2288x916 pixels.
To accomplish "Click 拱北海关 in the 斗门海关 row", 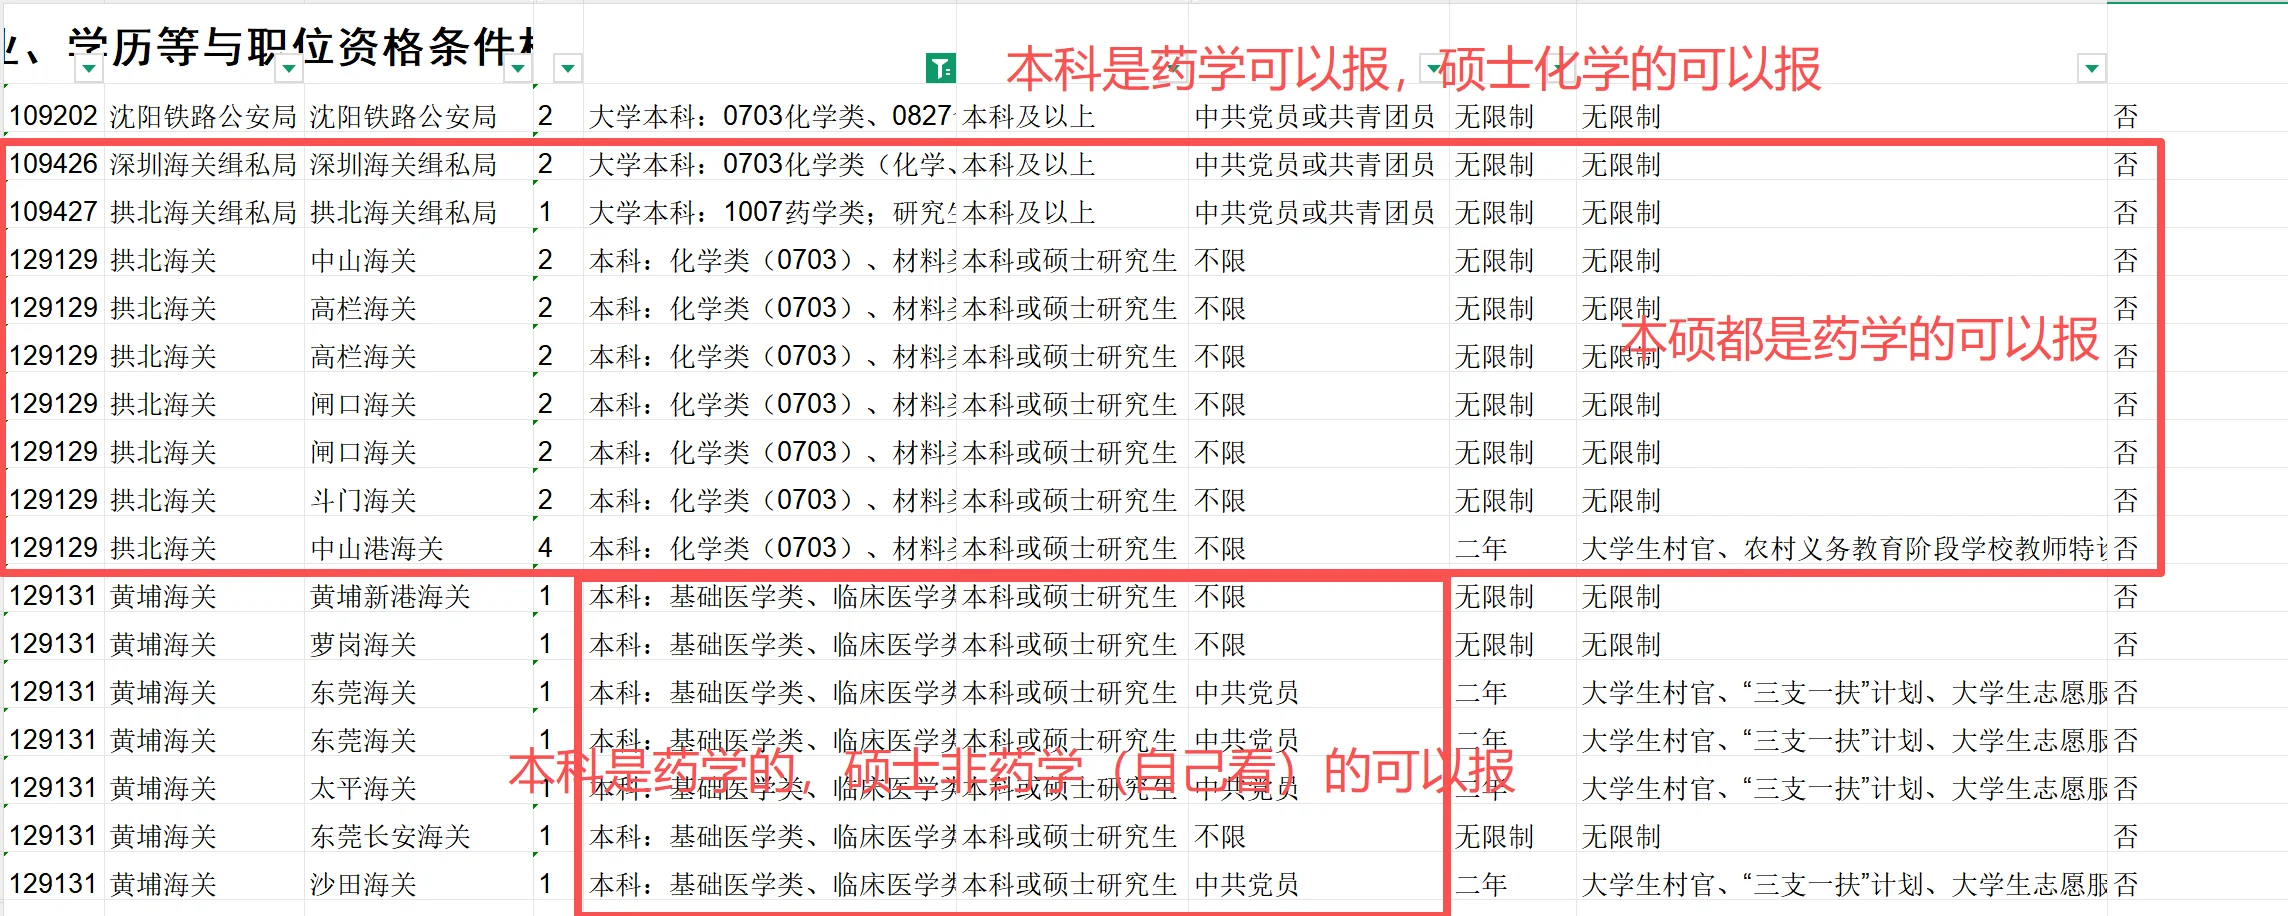I will tap(164, 500).
